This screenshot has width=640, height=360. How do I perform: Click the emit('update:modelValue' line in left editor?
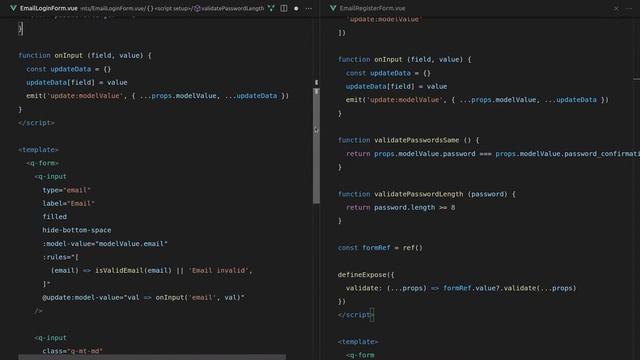coord(157,96)
